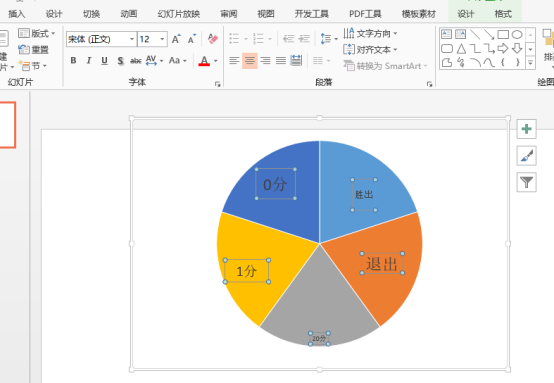The image size is (554, 383).
Task: Expand the font color options arrow
Action: [x=216, y=61]
